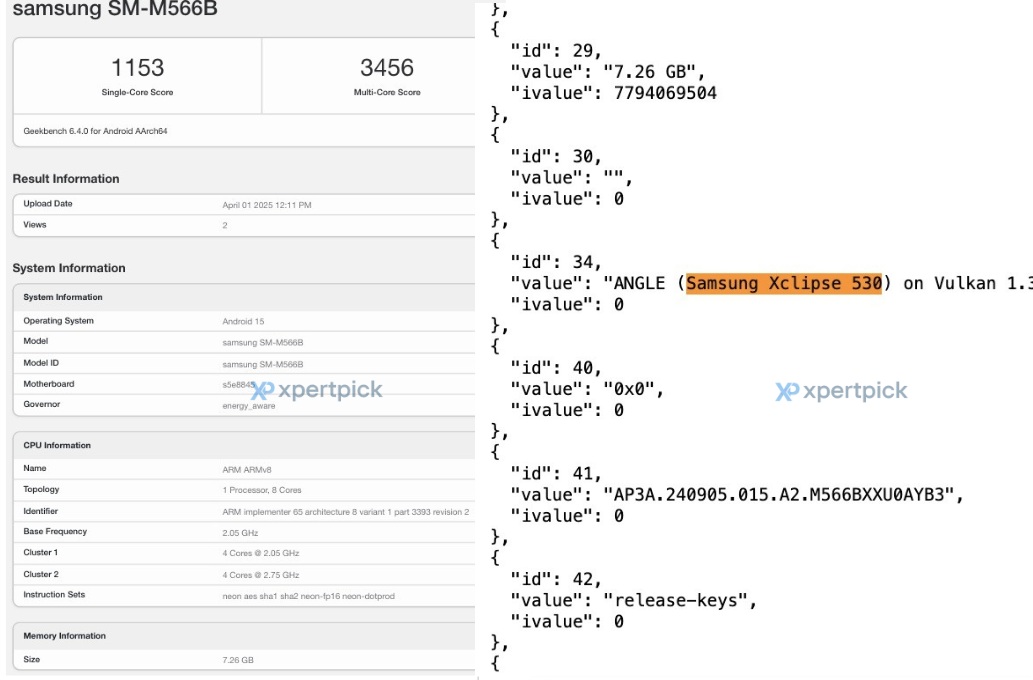Screen dimensions: 1033x680
Task: Click 'on Vulkan 1.3' in JSON value
Action: (x=967, y=283)
